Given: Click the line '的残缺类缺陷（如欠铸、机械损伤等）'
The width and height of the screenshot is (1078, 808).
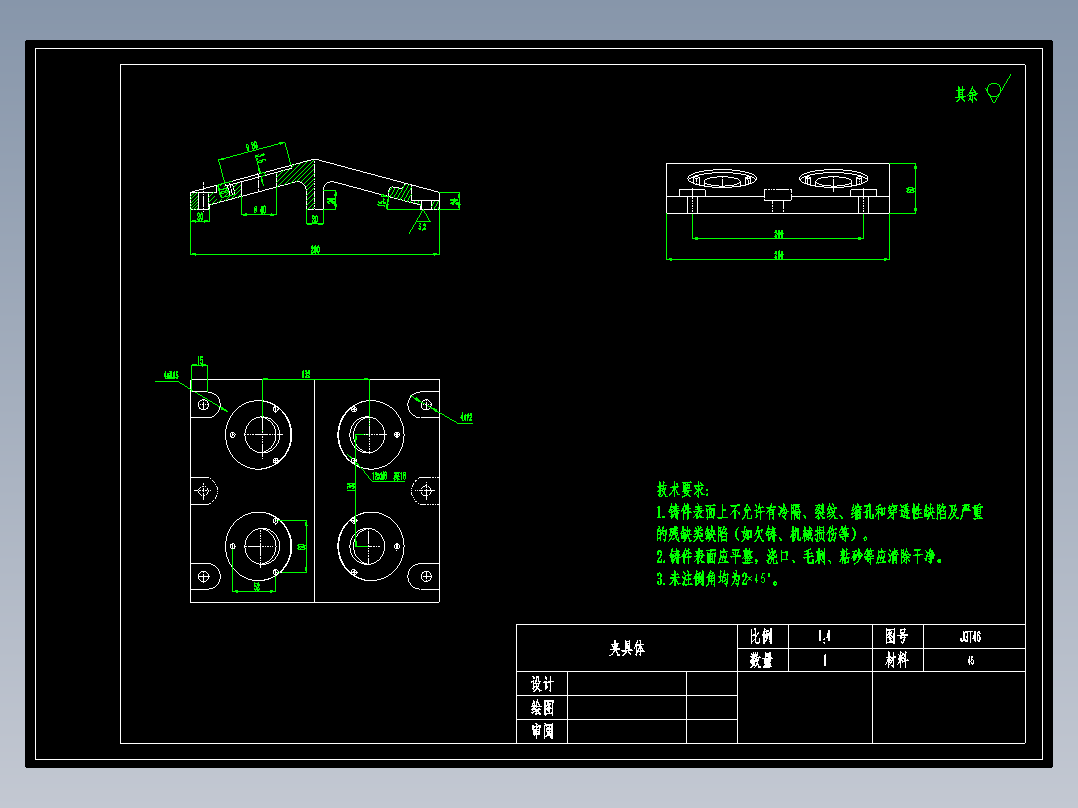Looking at the screenshot, I should tap(762, 534).
